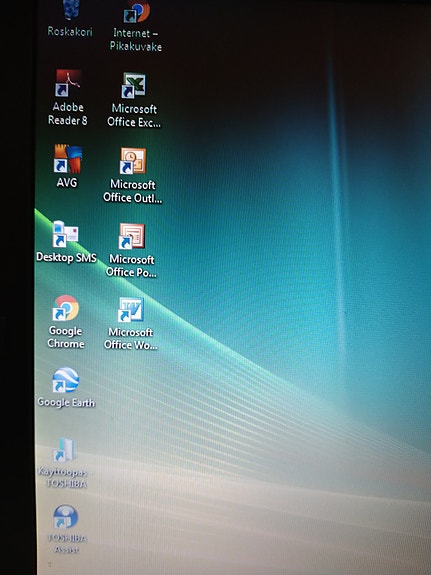This screenshot has width=431, height=575.
Task: Select the 'Desktop SMS' label text
Action: pos(66,257)
